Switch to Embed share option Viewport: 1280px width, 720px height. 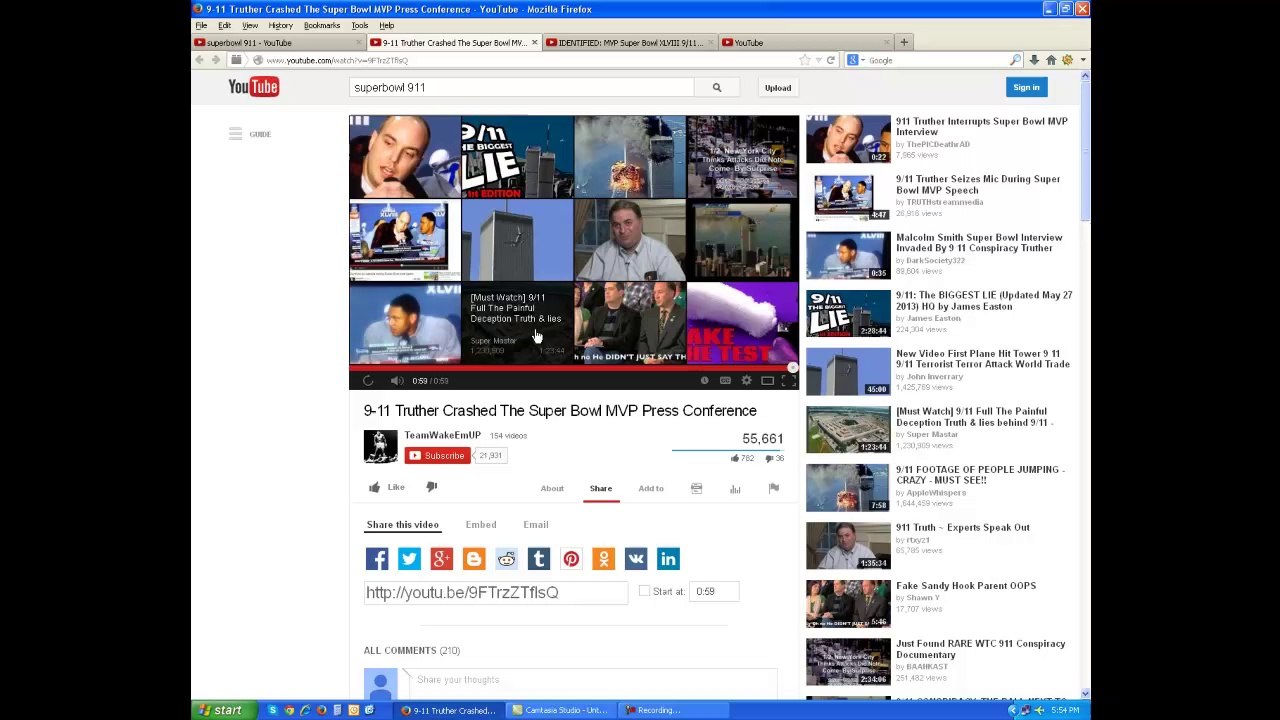pos(481,524)
